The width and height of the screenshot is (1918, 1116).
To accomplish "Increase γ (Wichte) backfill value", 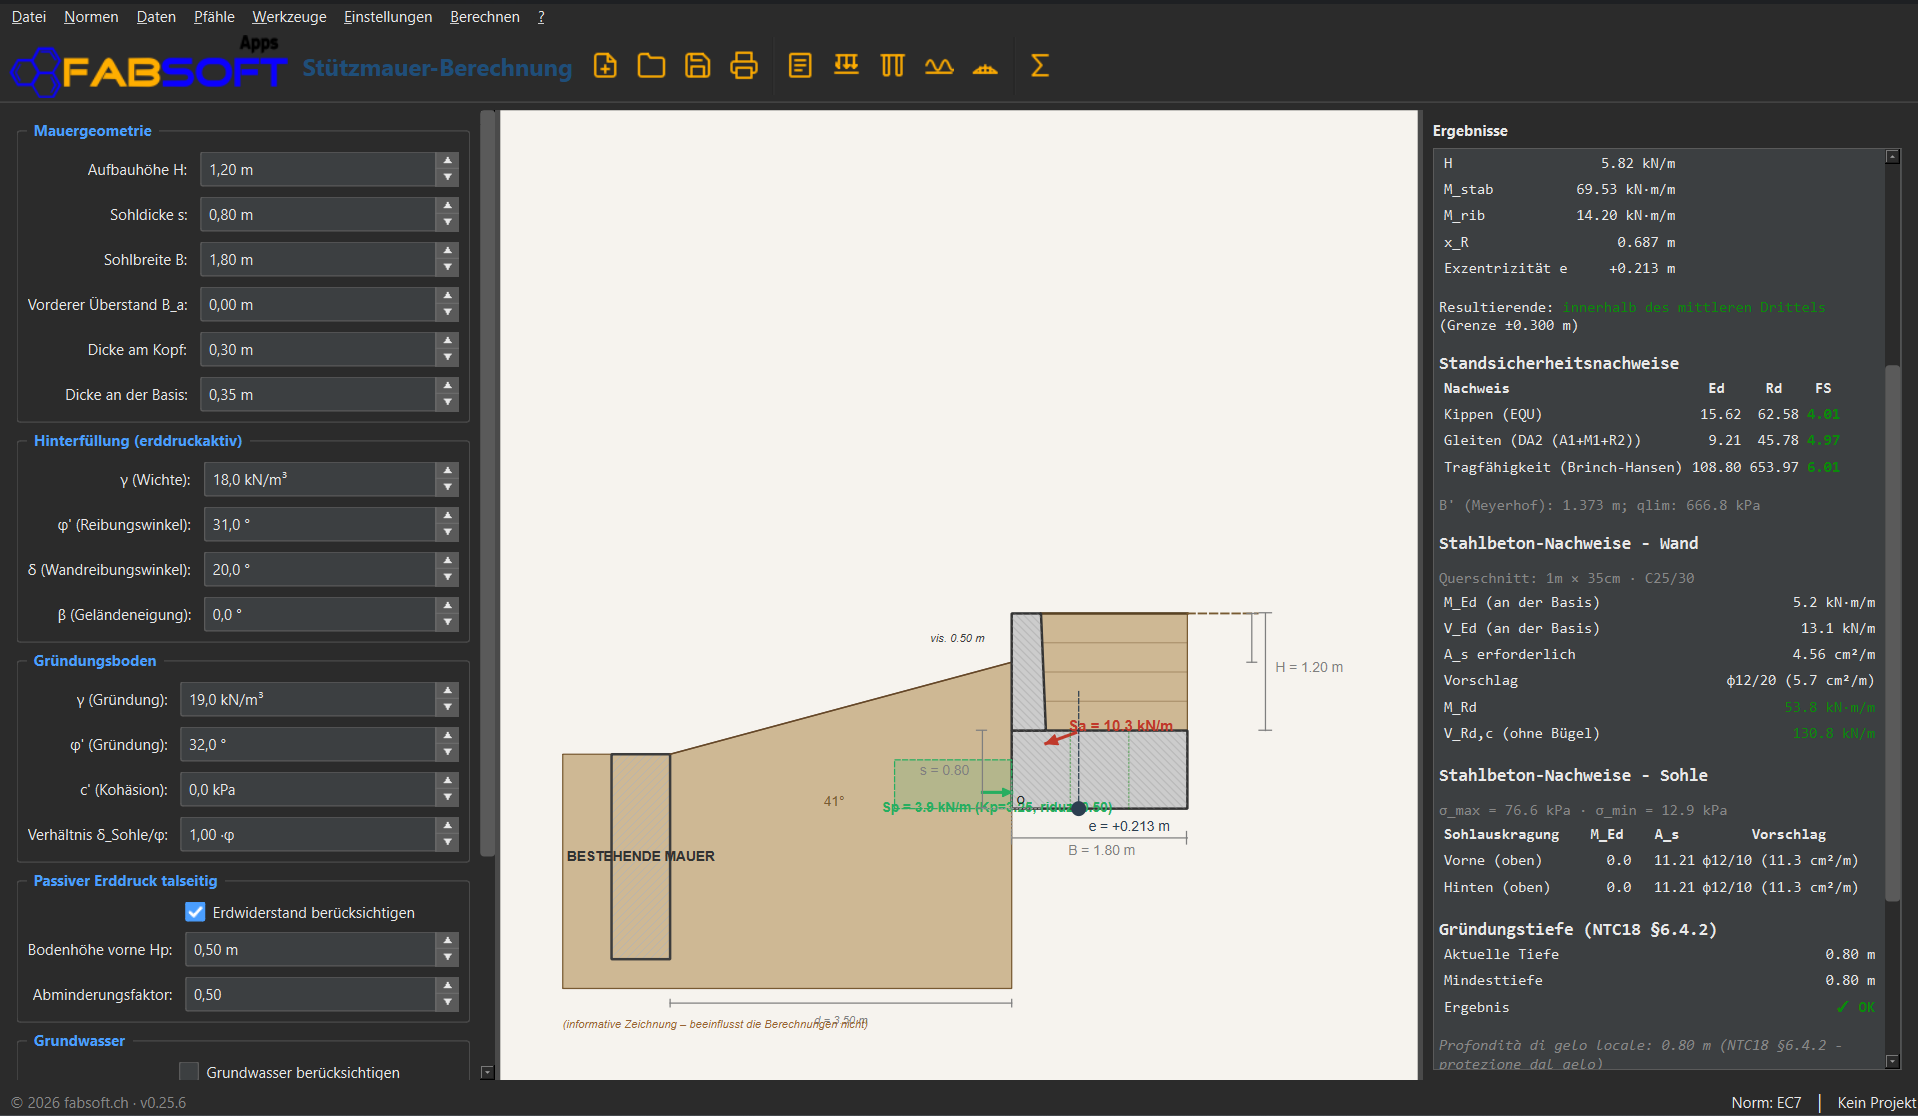I will pos(448,471).
